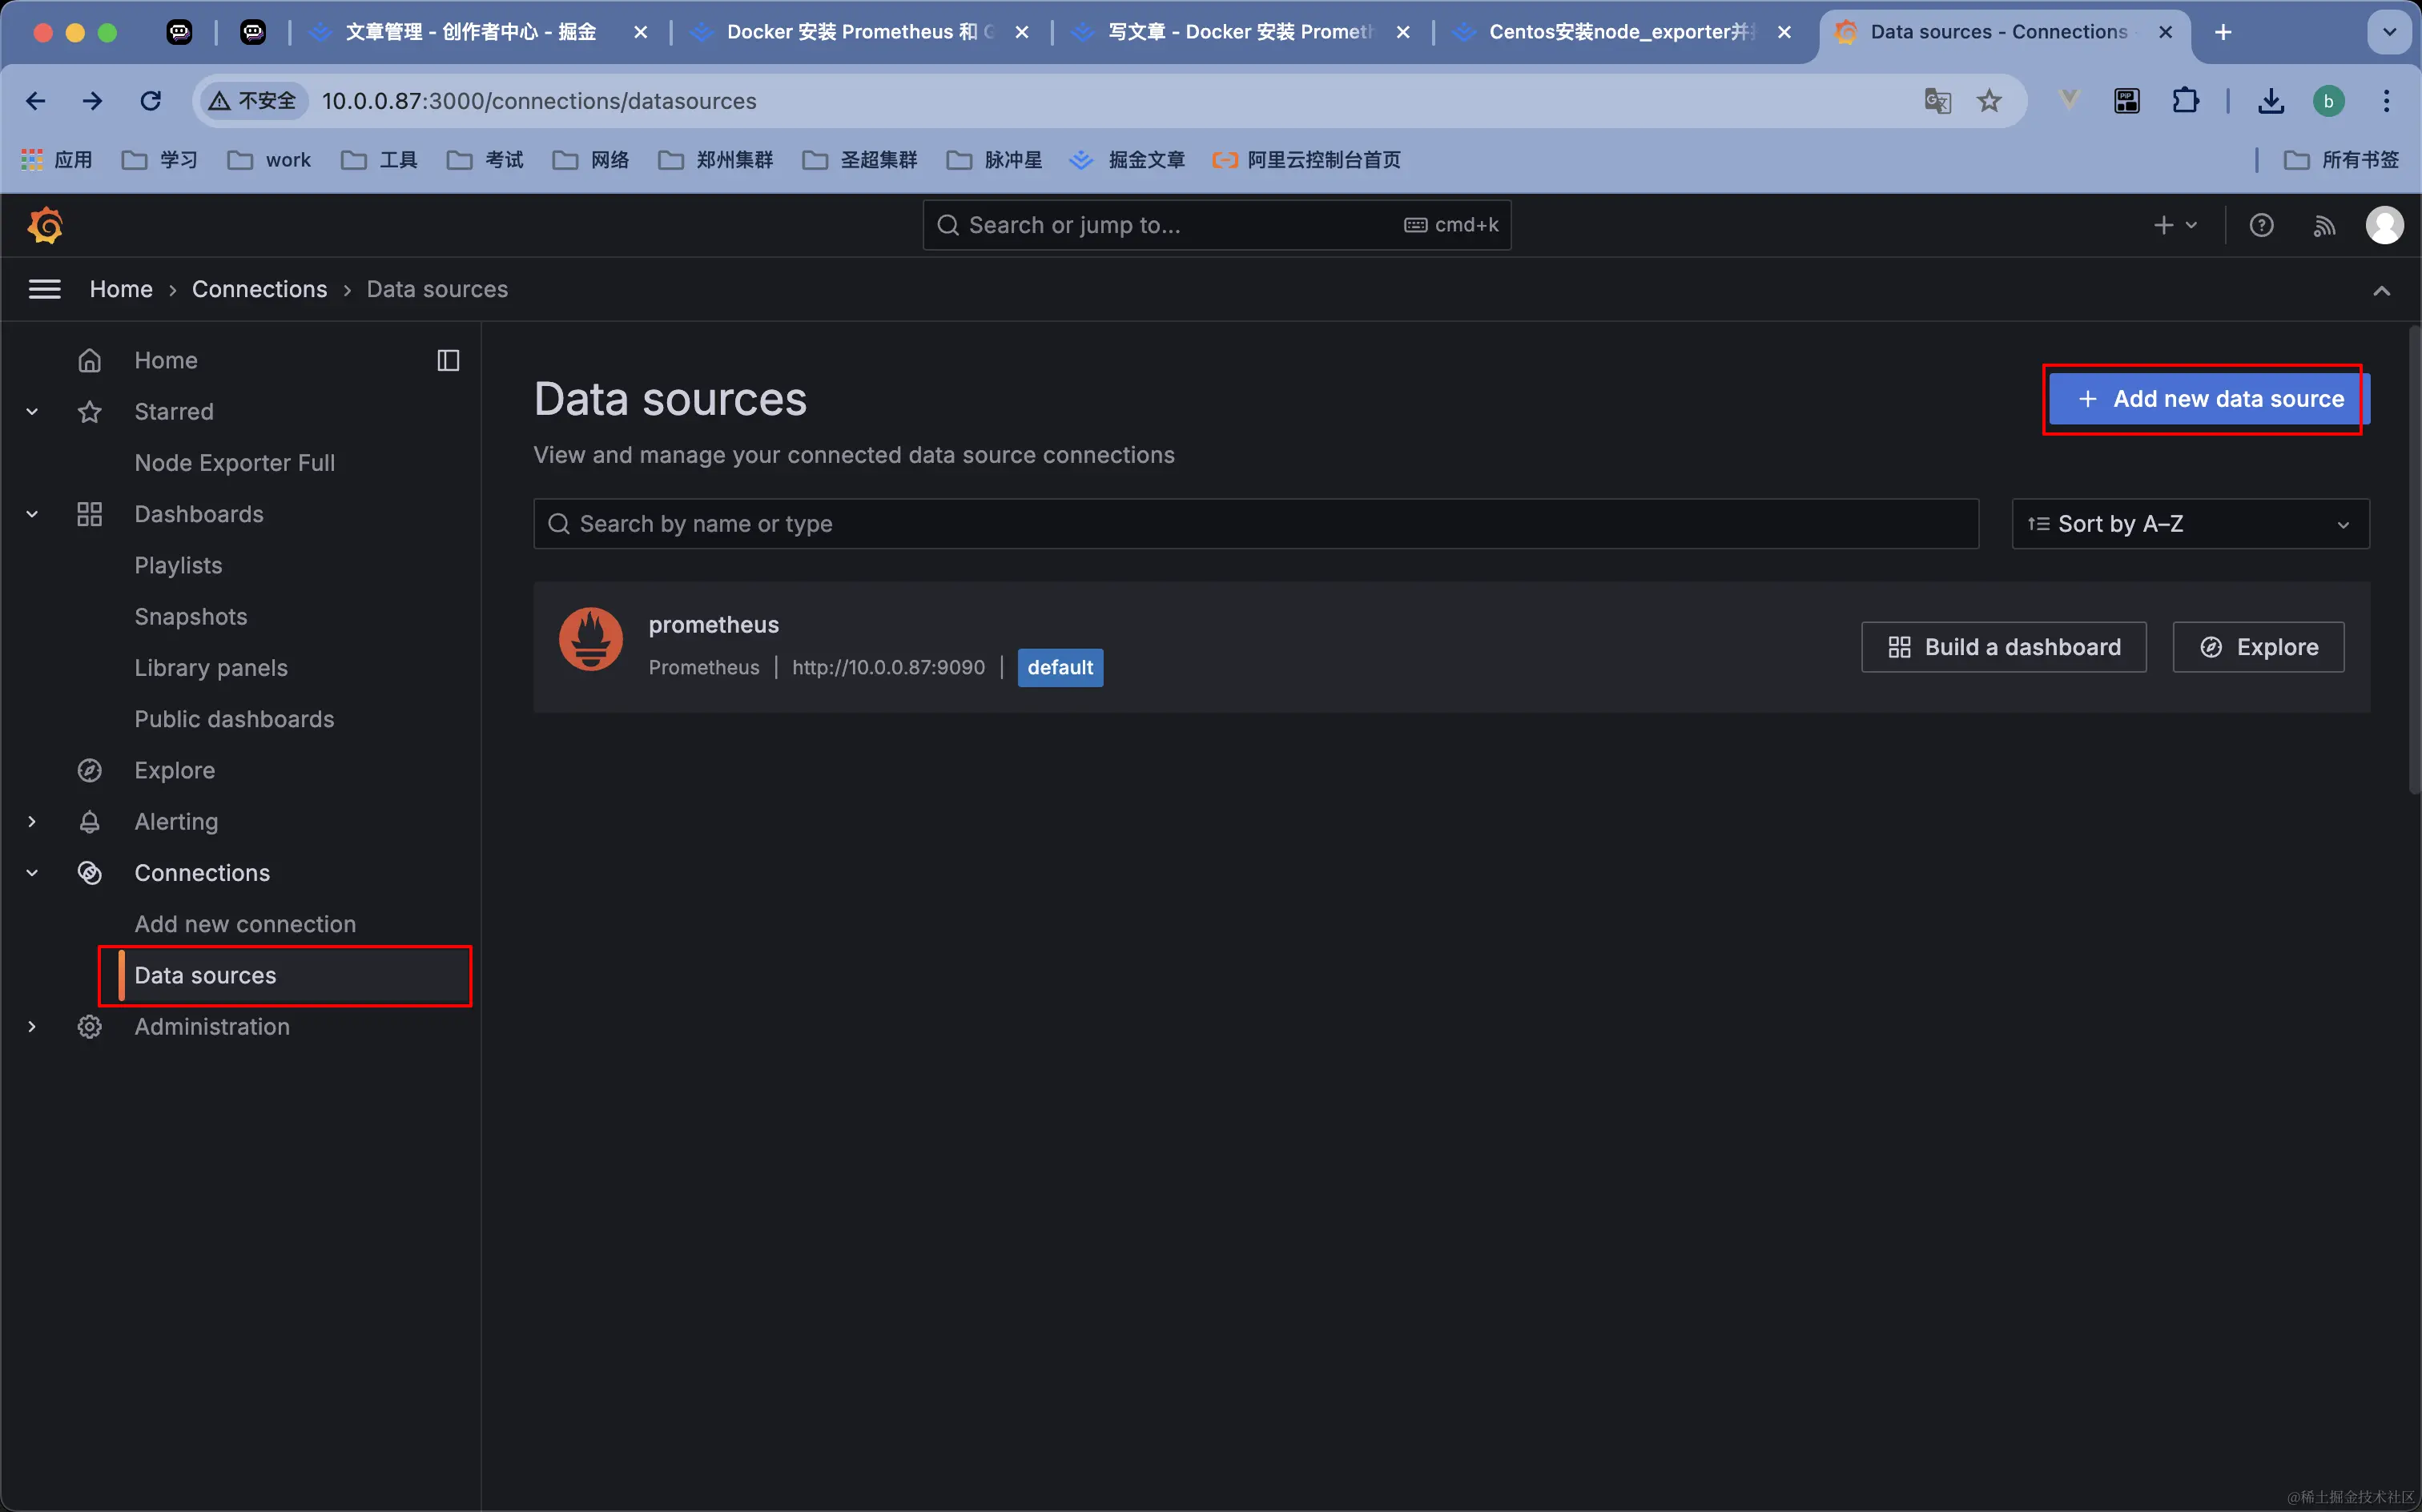This screenshot has height=1512, width=2422.
Task: Collapse the Dashboards section chevron
Action: tap(32, 514)
